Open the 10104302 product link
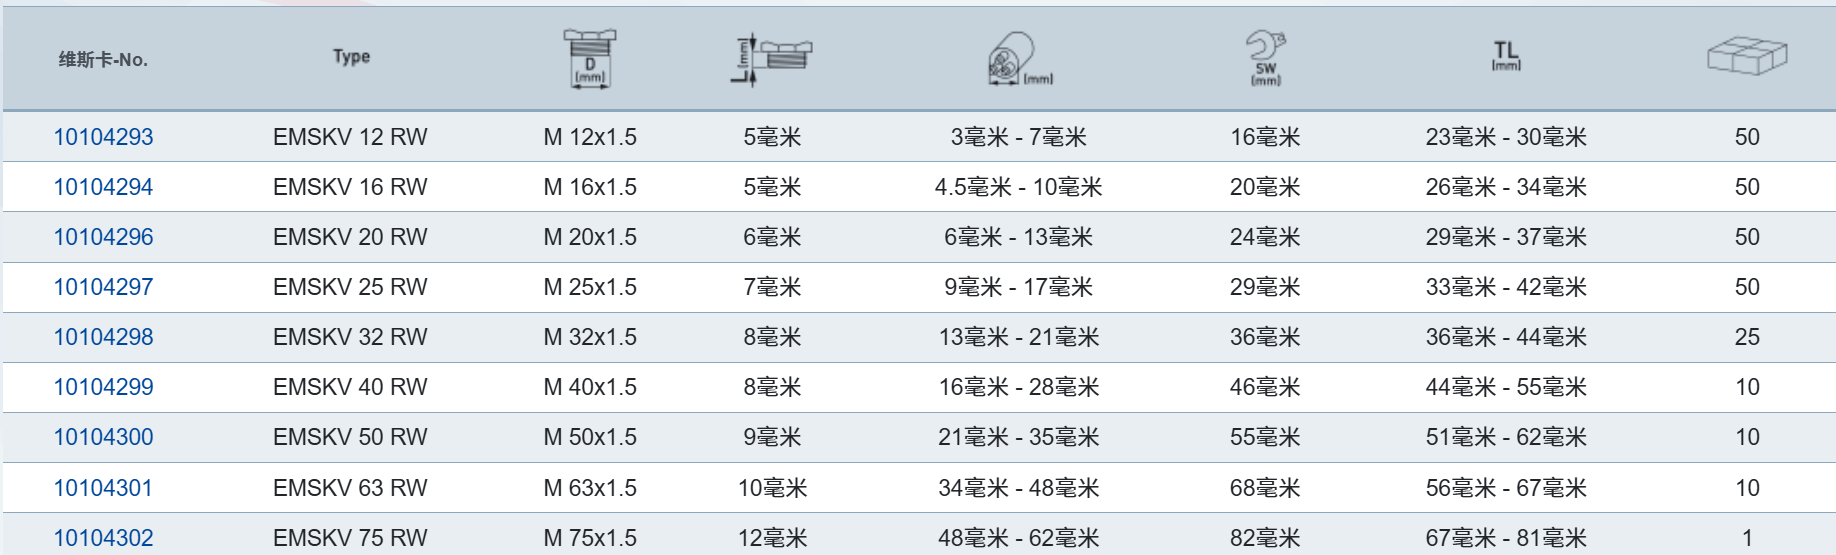 click(x=103, y=538)
